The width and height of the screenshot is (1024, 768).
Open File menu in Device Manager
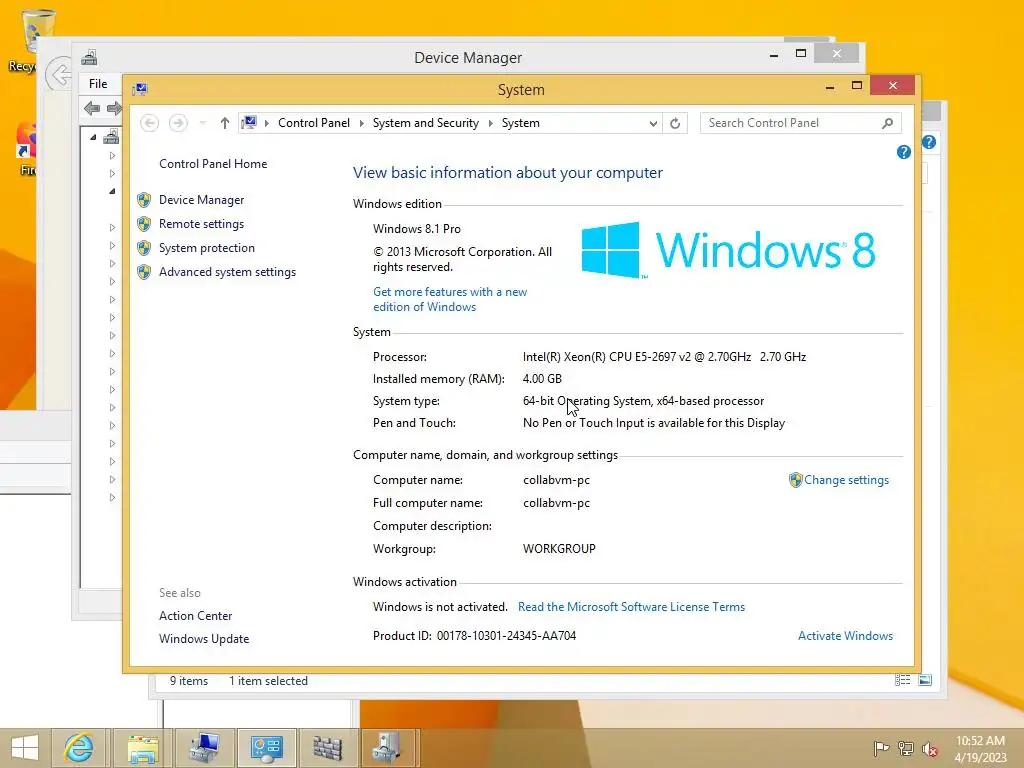pos(98,84)
